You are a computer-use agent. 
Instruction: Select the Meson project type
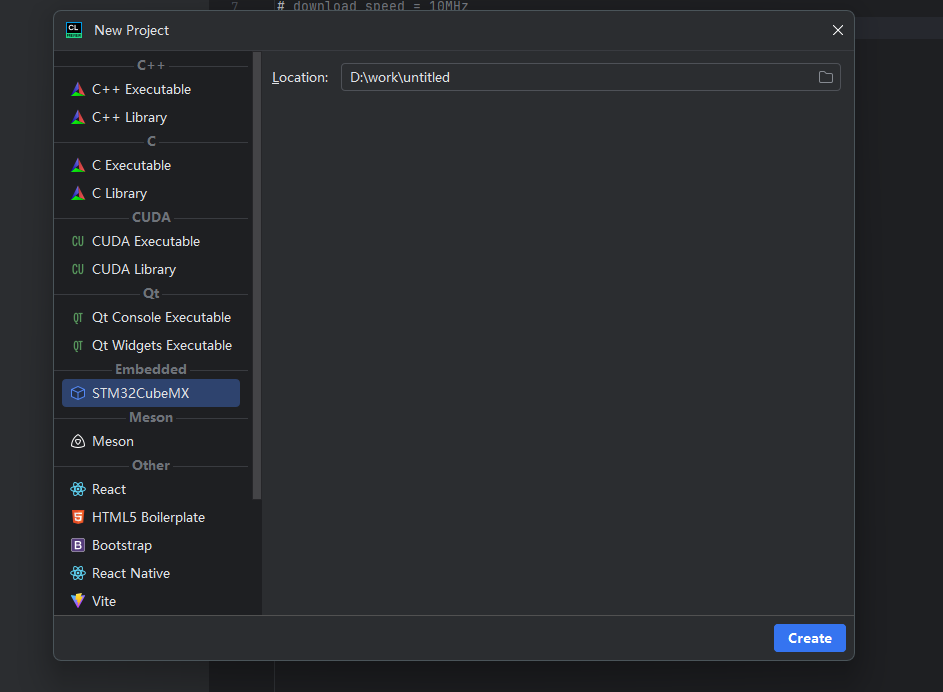click(x=151, y=441)
